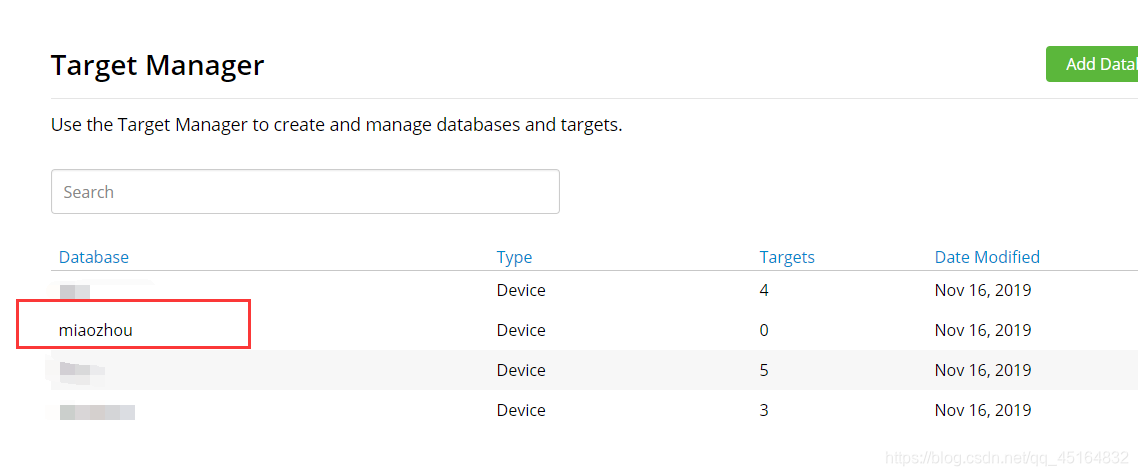Click the Nov 16, 2019 date in miaozhou row
Screen dimensions: 1138x476
point(983,331)
